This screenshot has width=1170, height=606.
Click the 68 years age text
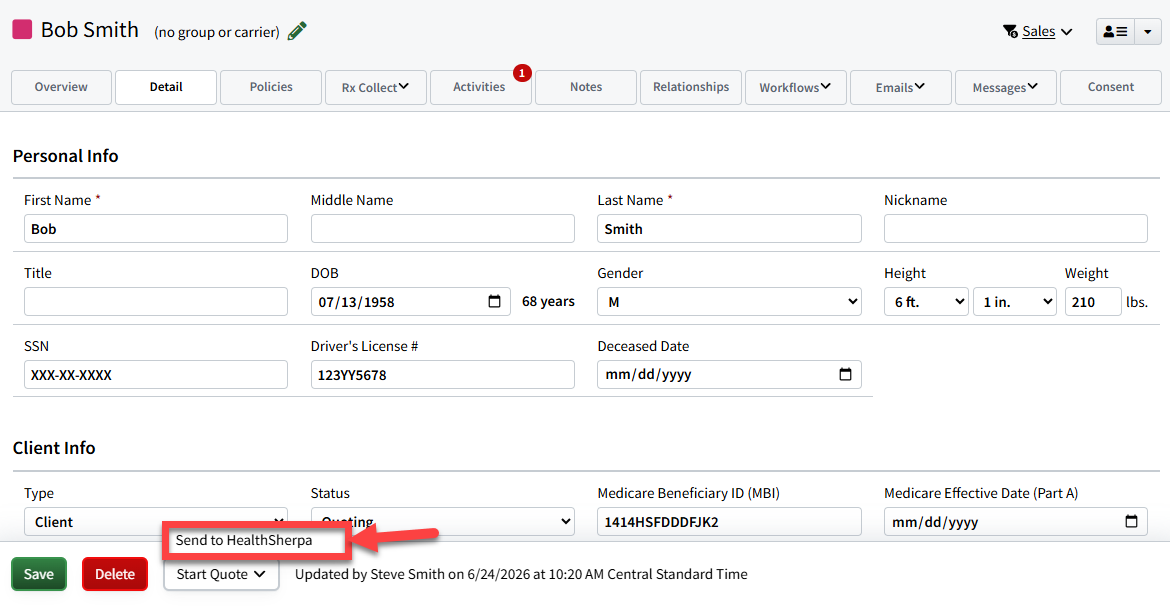pos(548,302)
